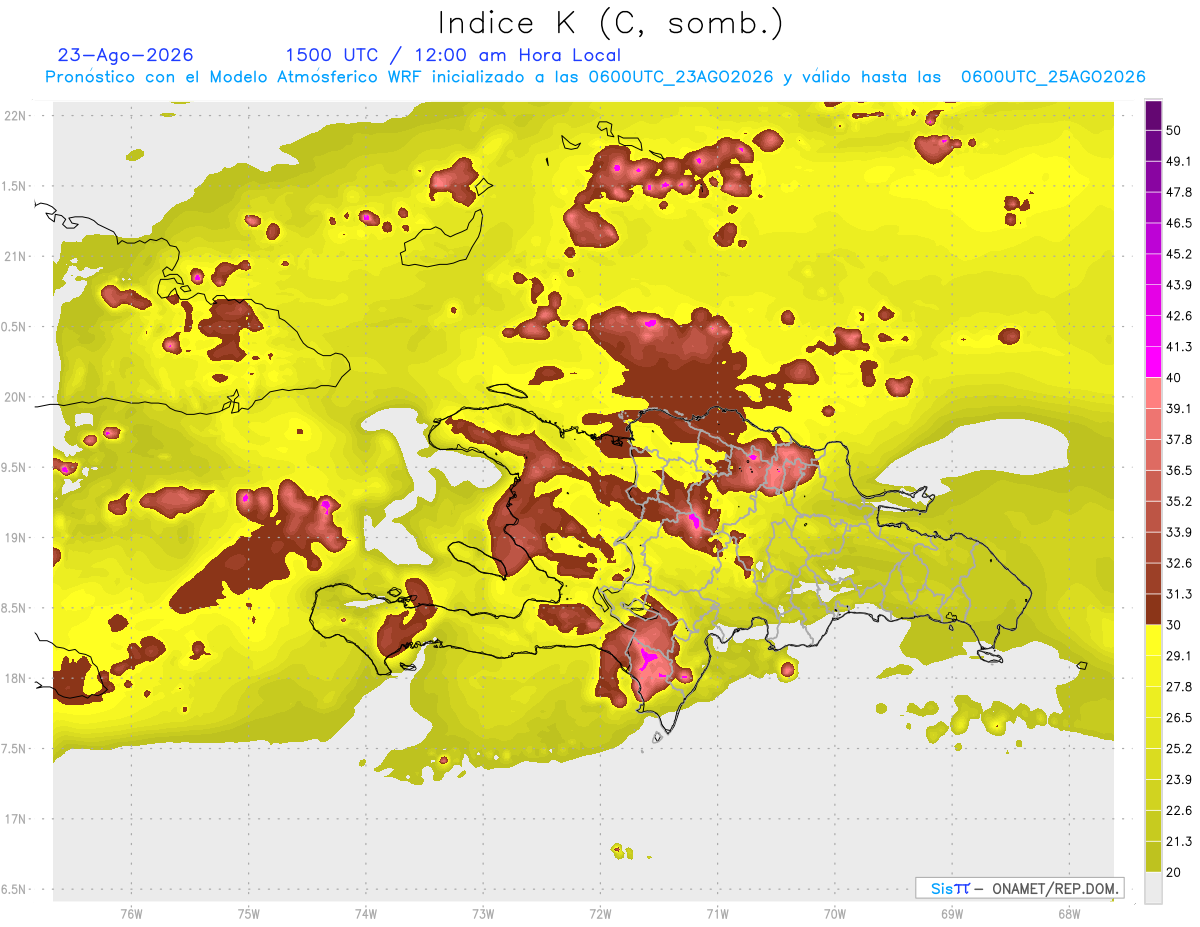1200x927 pixels.
Task: Click legend value "27.8"
Action: [x=1179, y=687]
